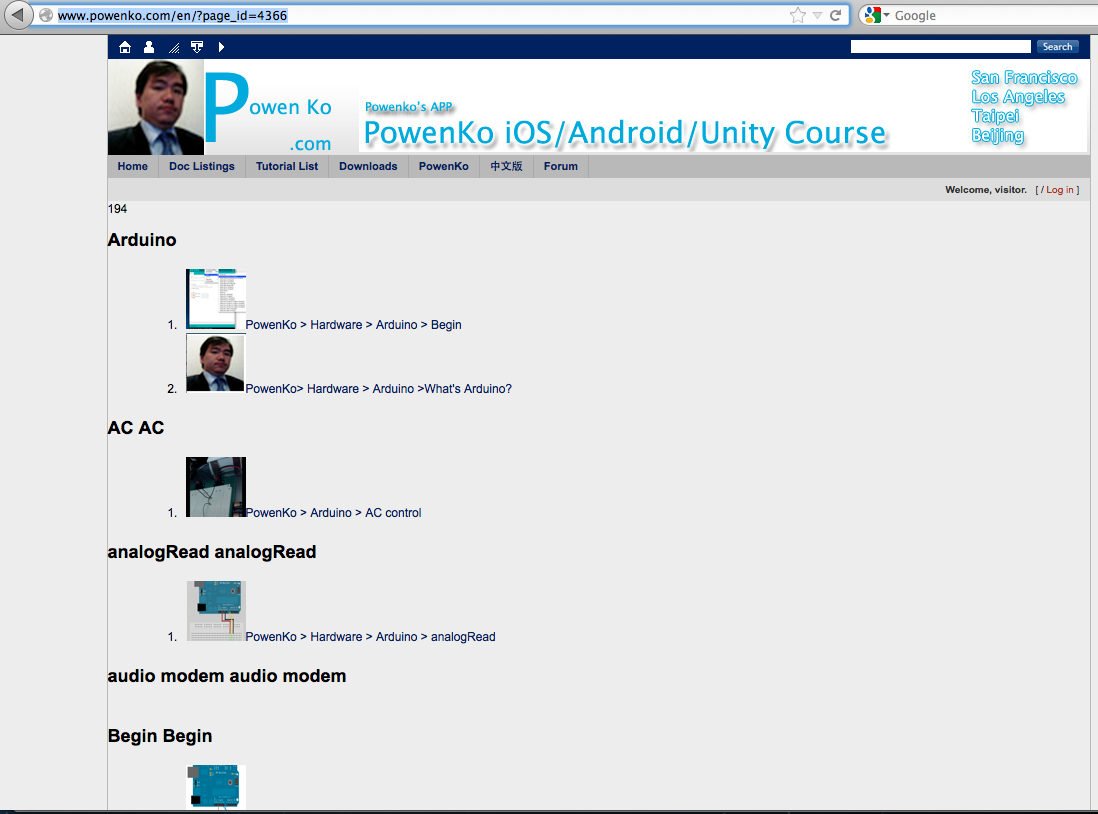Click the Welcome, visitor. text
1098x814 pixels.
986,190
